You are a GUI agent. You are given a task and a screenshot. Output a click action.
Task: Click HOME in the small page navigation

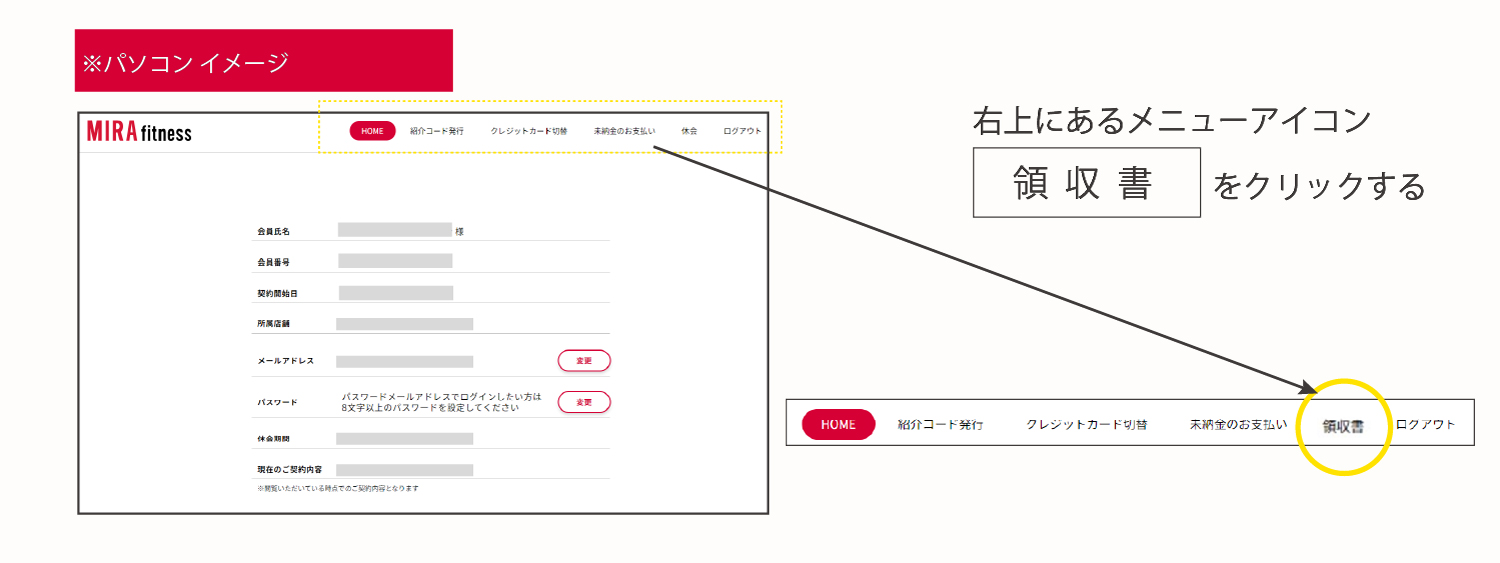pyautogui.click(x=372, y=131)
